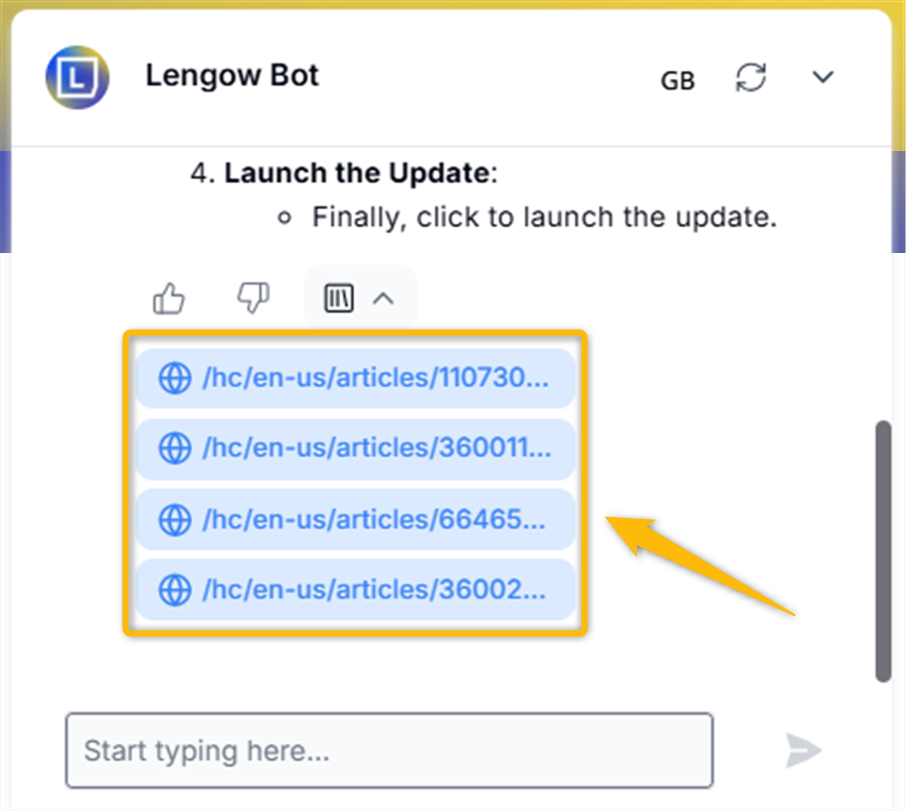The image size is (906, 811).
Task: Open the GB language selector
Action: click(678, 81)
